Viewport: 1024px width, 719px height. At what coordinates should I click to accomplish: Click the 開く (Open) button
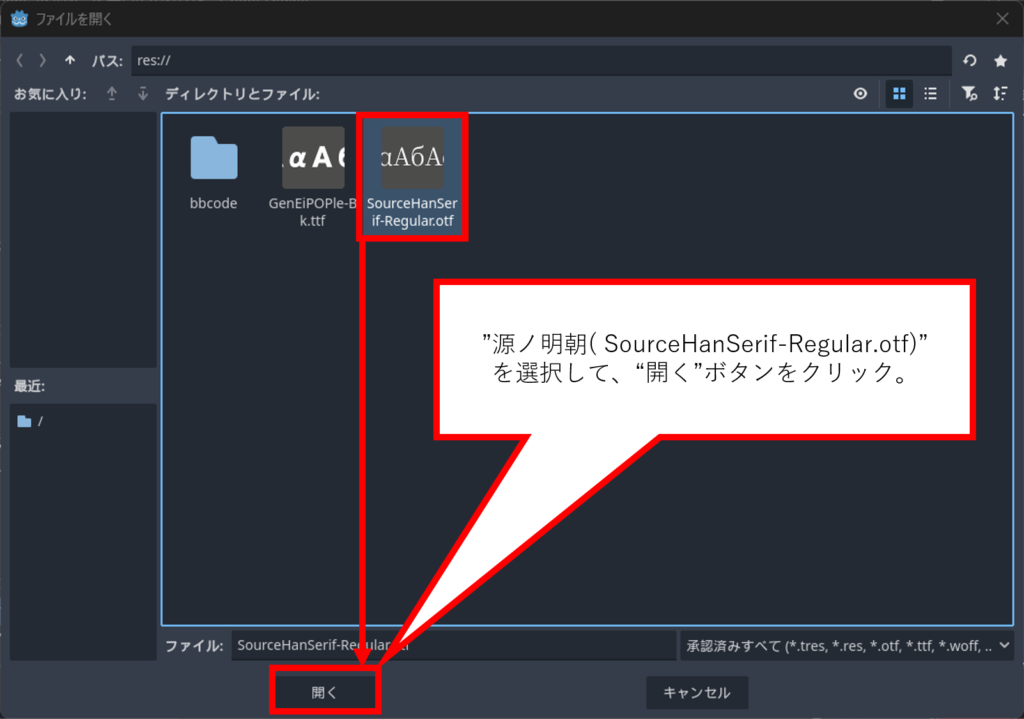[325, 692]
